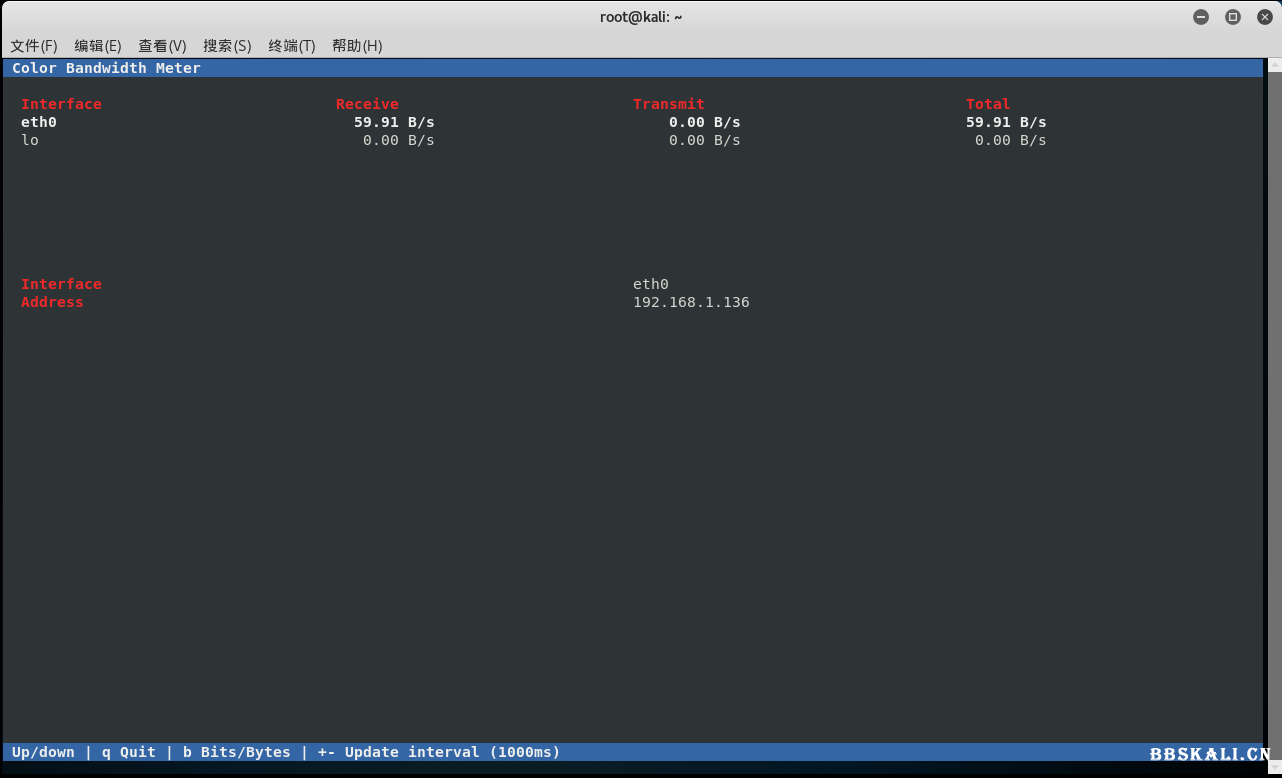Click the "q Quit" status bar hint
The height and width of the screenshot is (778, 1282).
coord(129,752)
